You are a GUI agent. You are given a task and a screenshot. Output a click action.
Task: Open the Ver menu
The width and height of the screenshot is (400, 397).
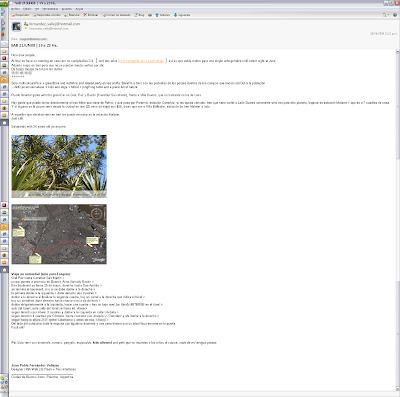37,9
